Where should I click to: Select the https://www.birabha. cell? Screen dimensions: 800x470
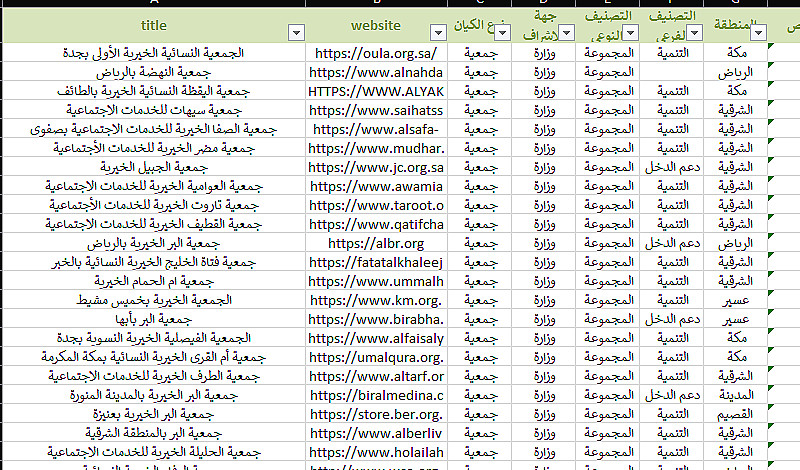pyautogui.click(x=377, y=319)
